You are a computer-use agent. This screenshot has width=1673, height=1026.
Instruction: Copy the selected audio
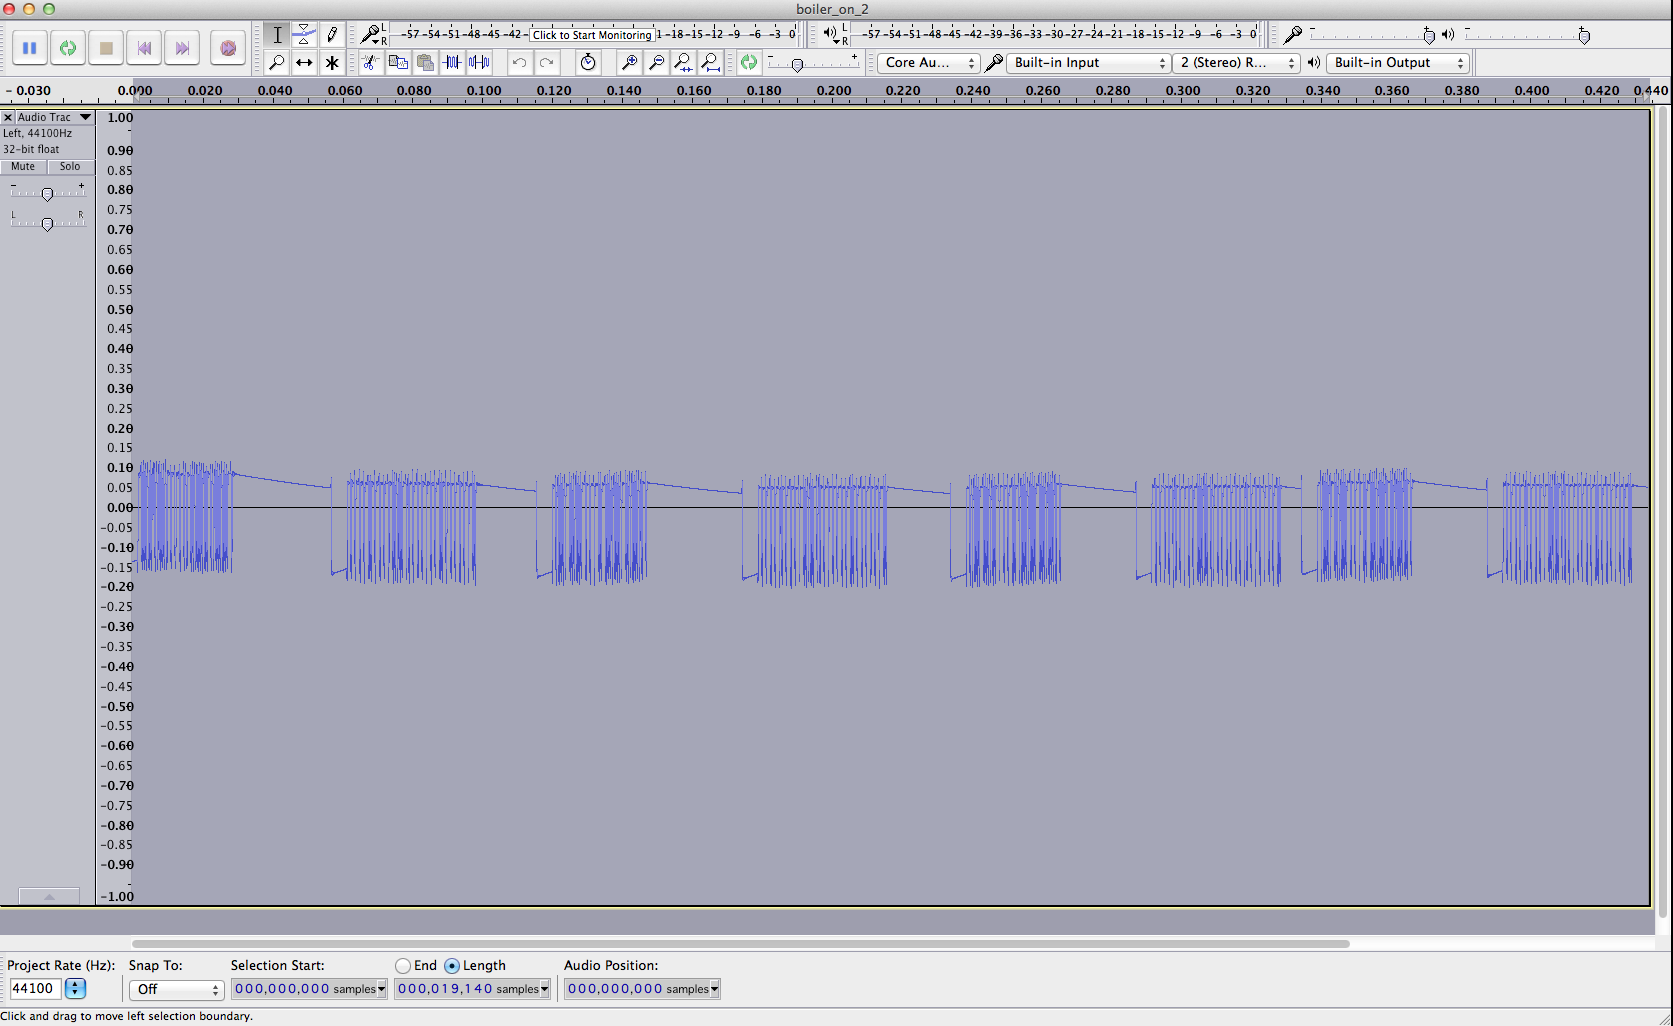click(x=398, y=63)
